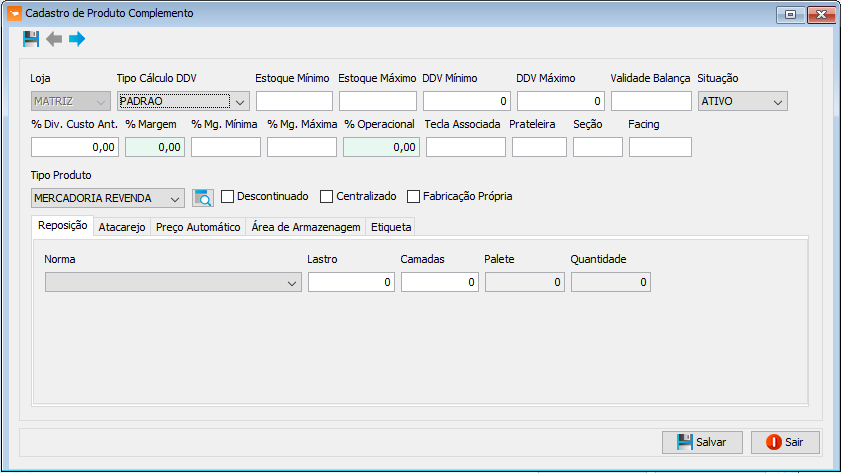Click the % Margem field
841x473 pixels.
[155, 147]
